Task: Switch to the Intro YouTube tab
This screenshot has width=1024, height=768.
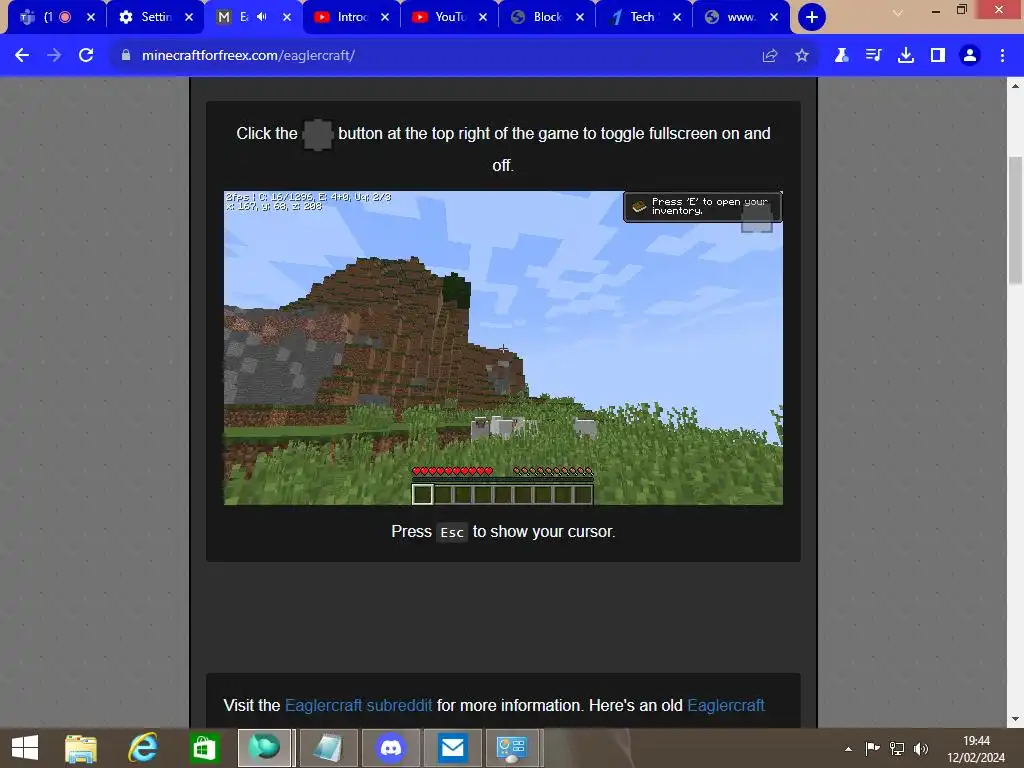Action: (351, 17)
